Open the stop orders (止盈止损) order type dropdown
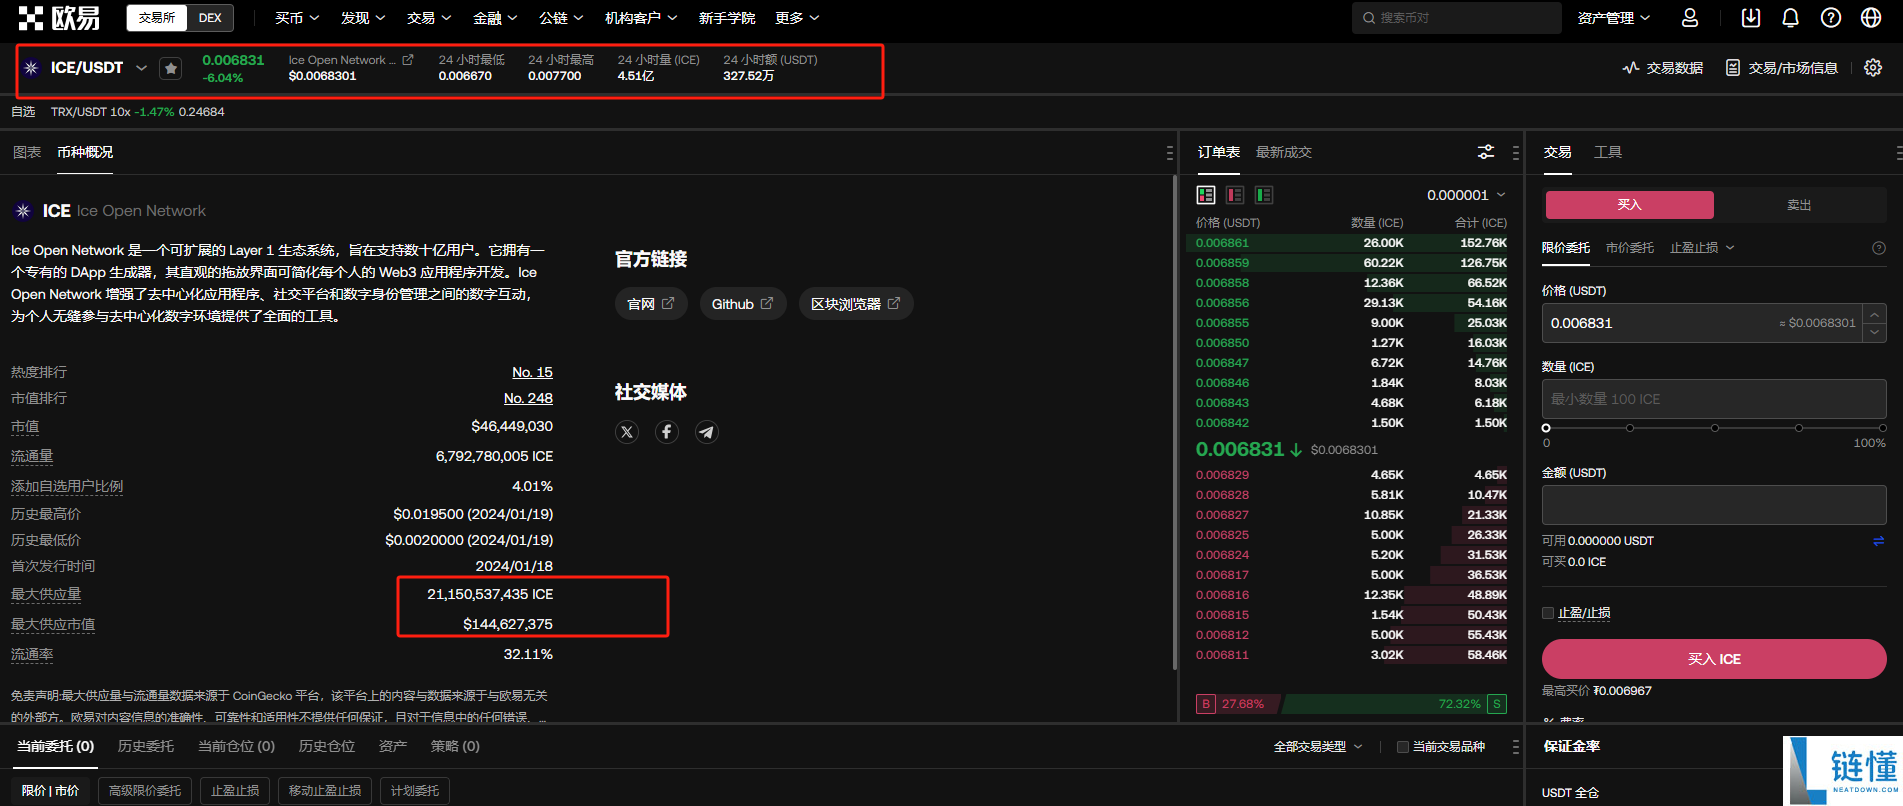Image resolution: width=1903 pixels, height=806 pixels. [1702, 248]
